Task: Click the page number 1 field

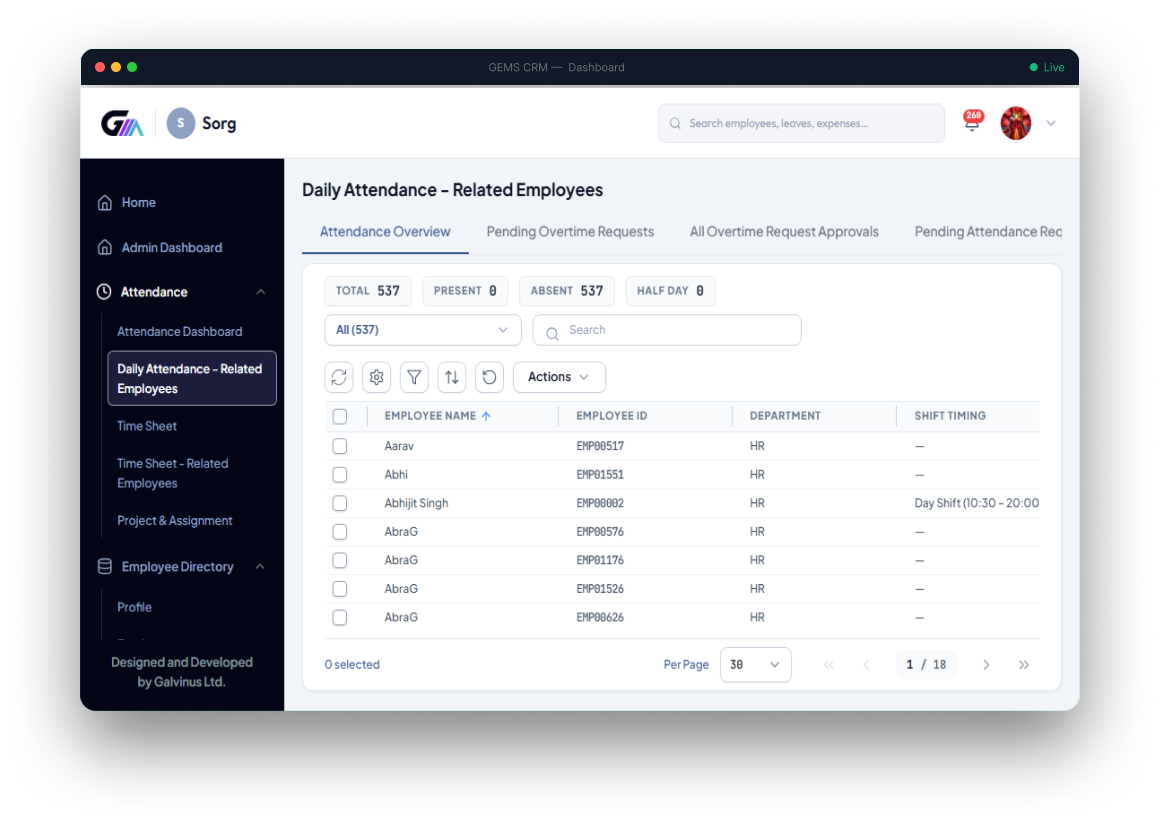Action: pyautogui.click(x=910, y=665)
